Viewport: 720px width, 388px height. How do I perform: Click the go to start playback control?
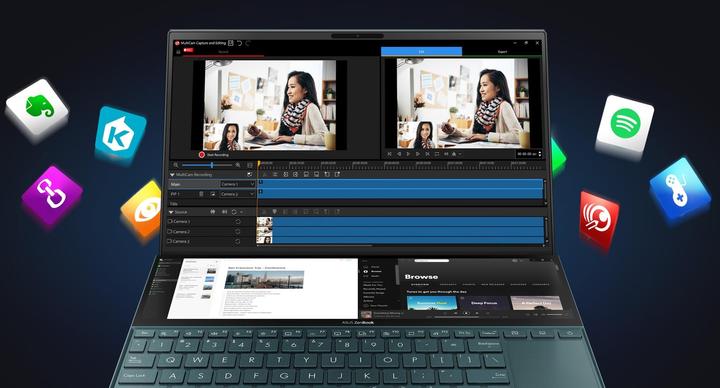click(389, 154)
